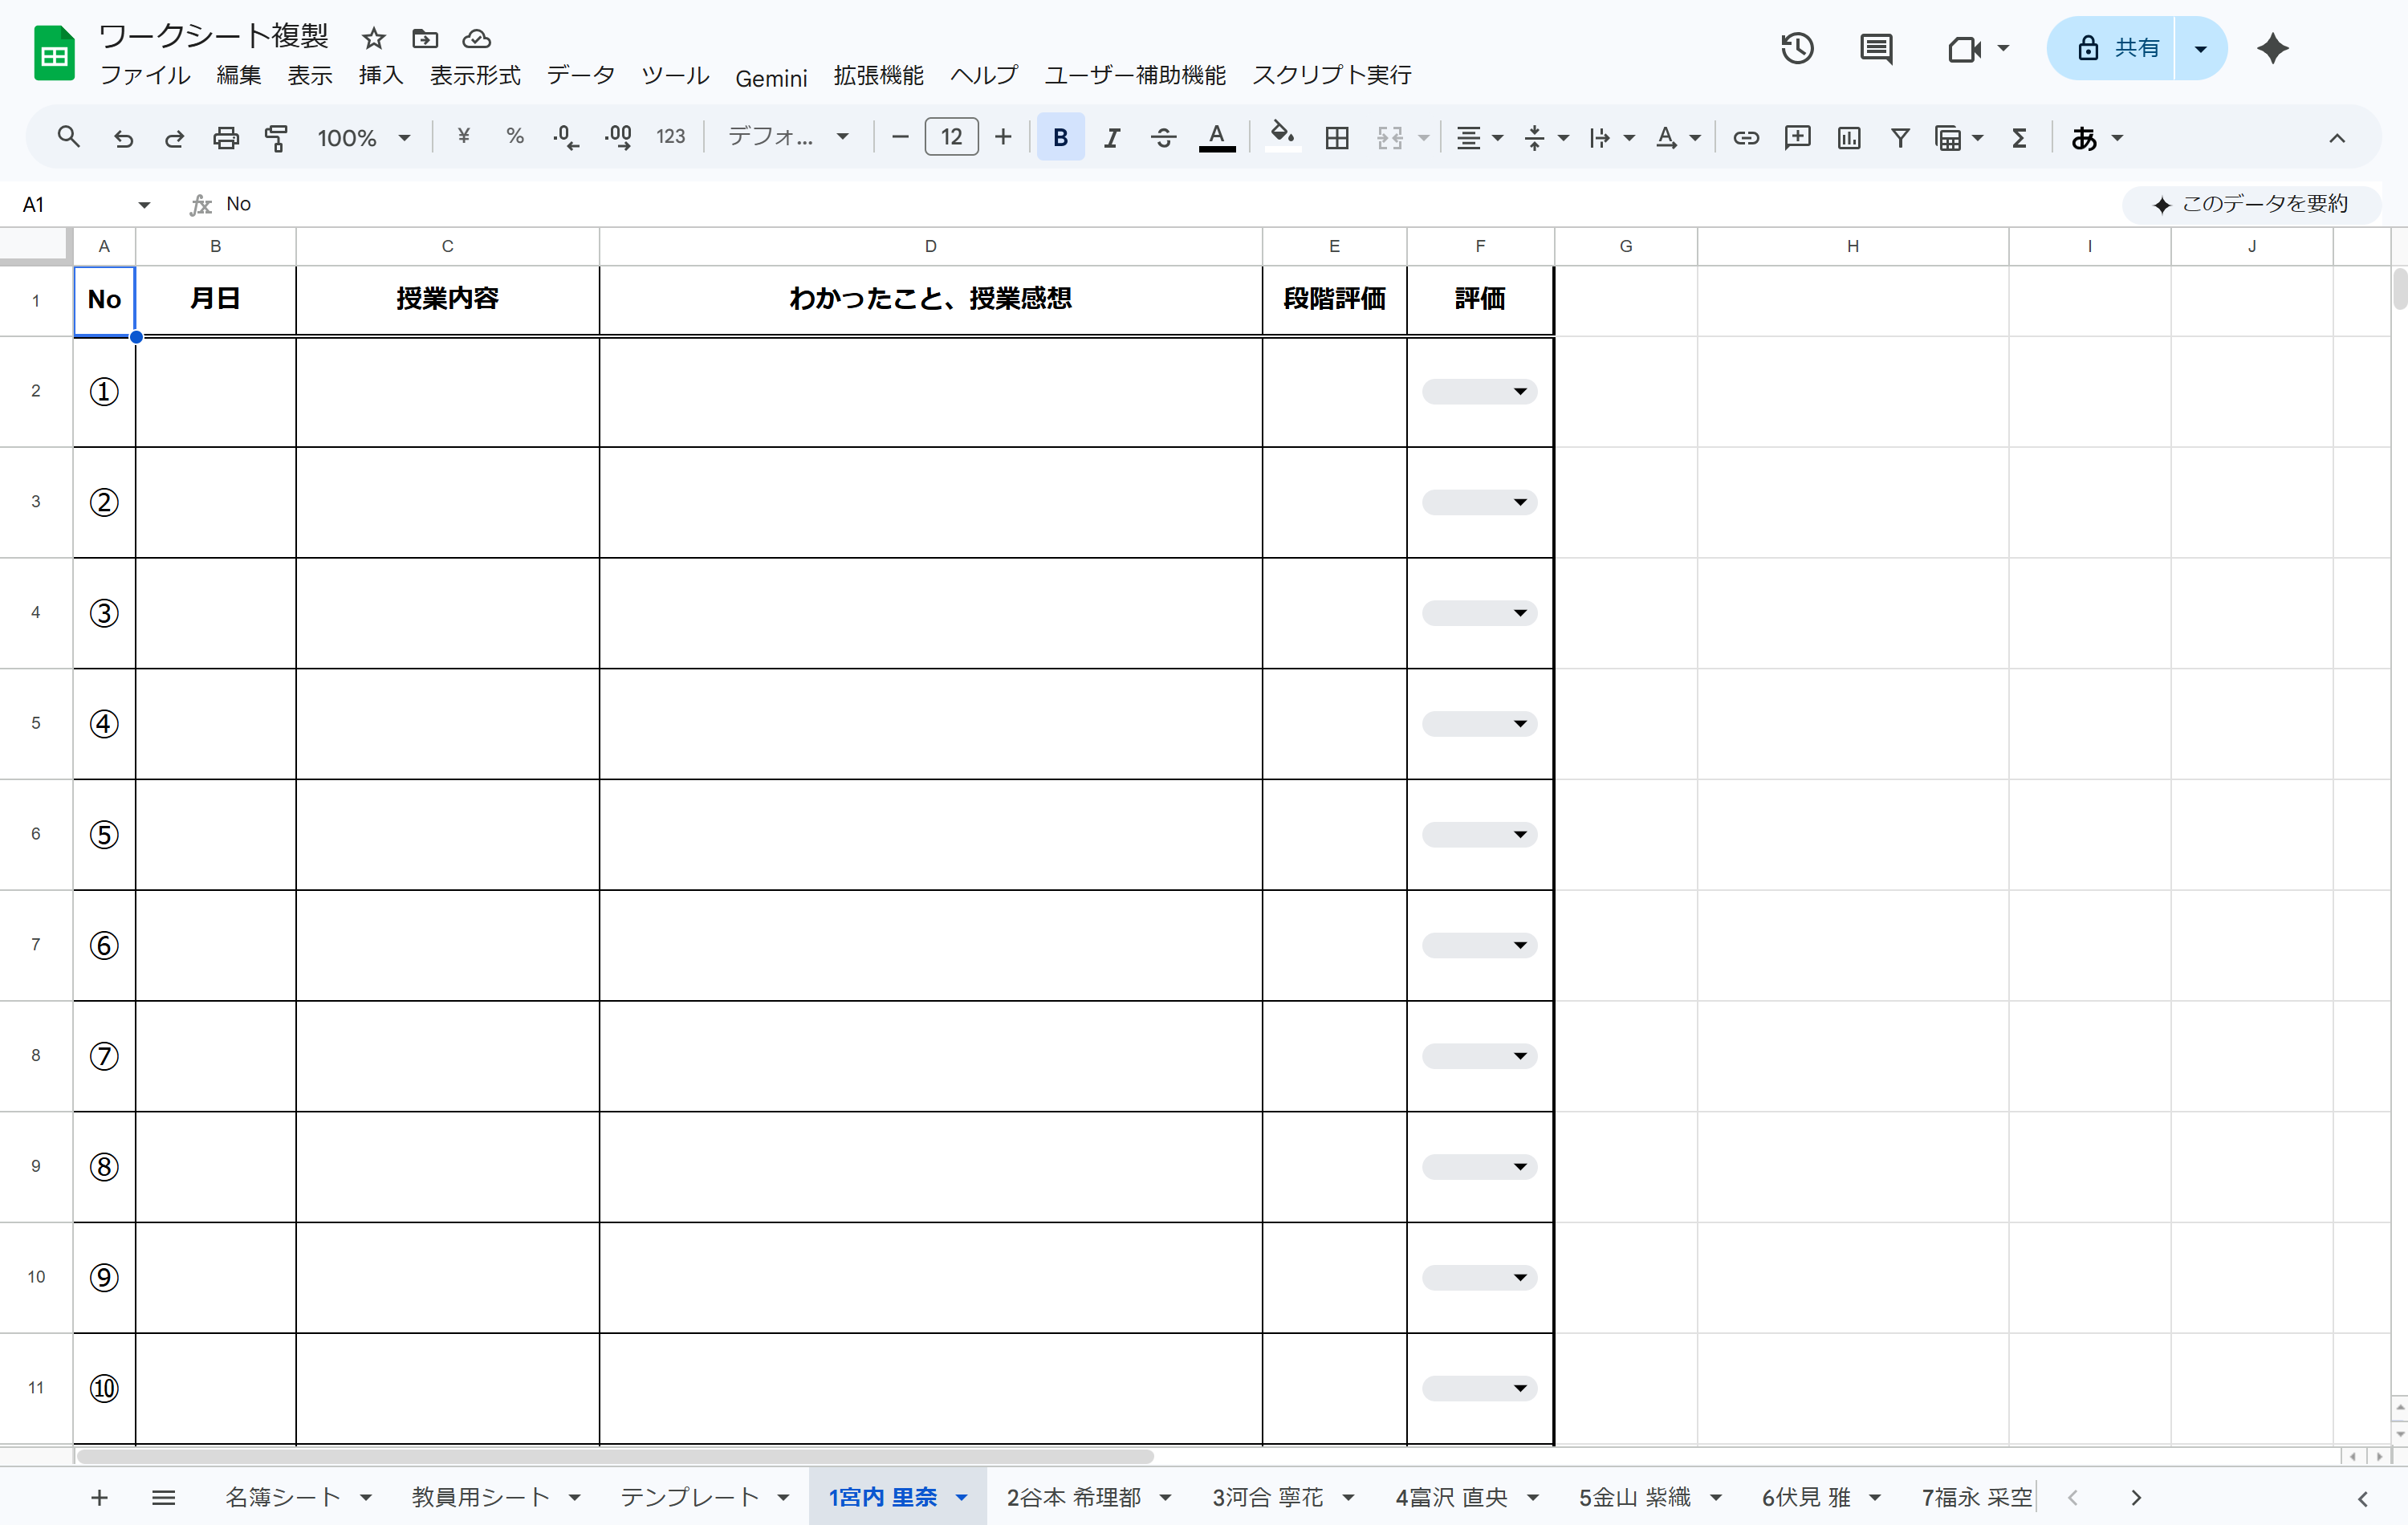Toggle bold formatting button
This screenshot has width=2408, height=1525.
tap(1060, 137)
